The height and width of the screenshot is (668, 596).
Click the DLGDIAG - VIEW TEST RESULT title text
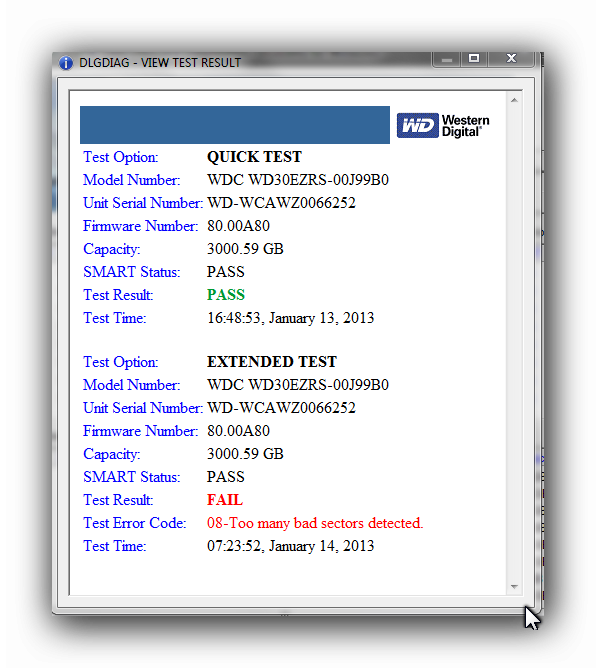point(160,63)
